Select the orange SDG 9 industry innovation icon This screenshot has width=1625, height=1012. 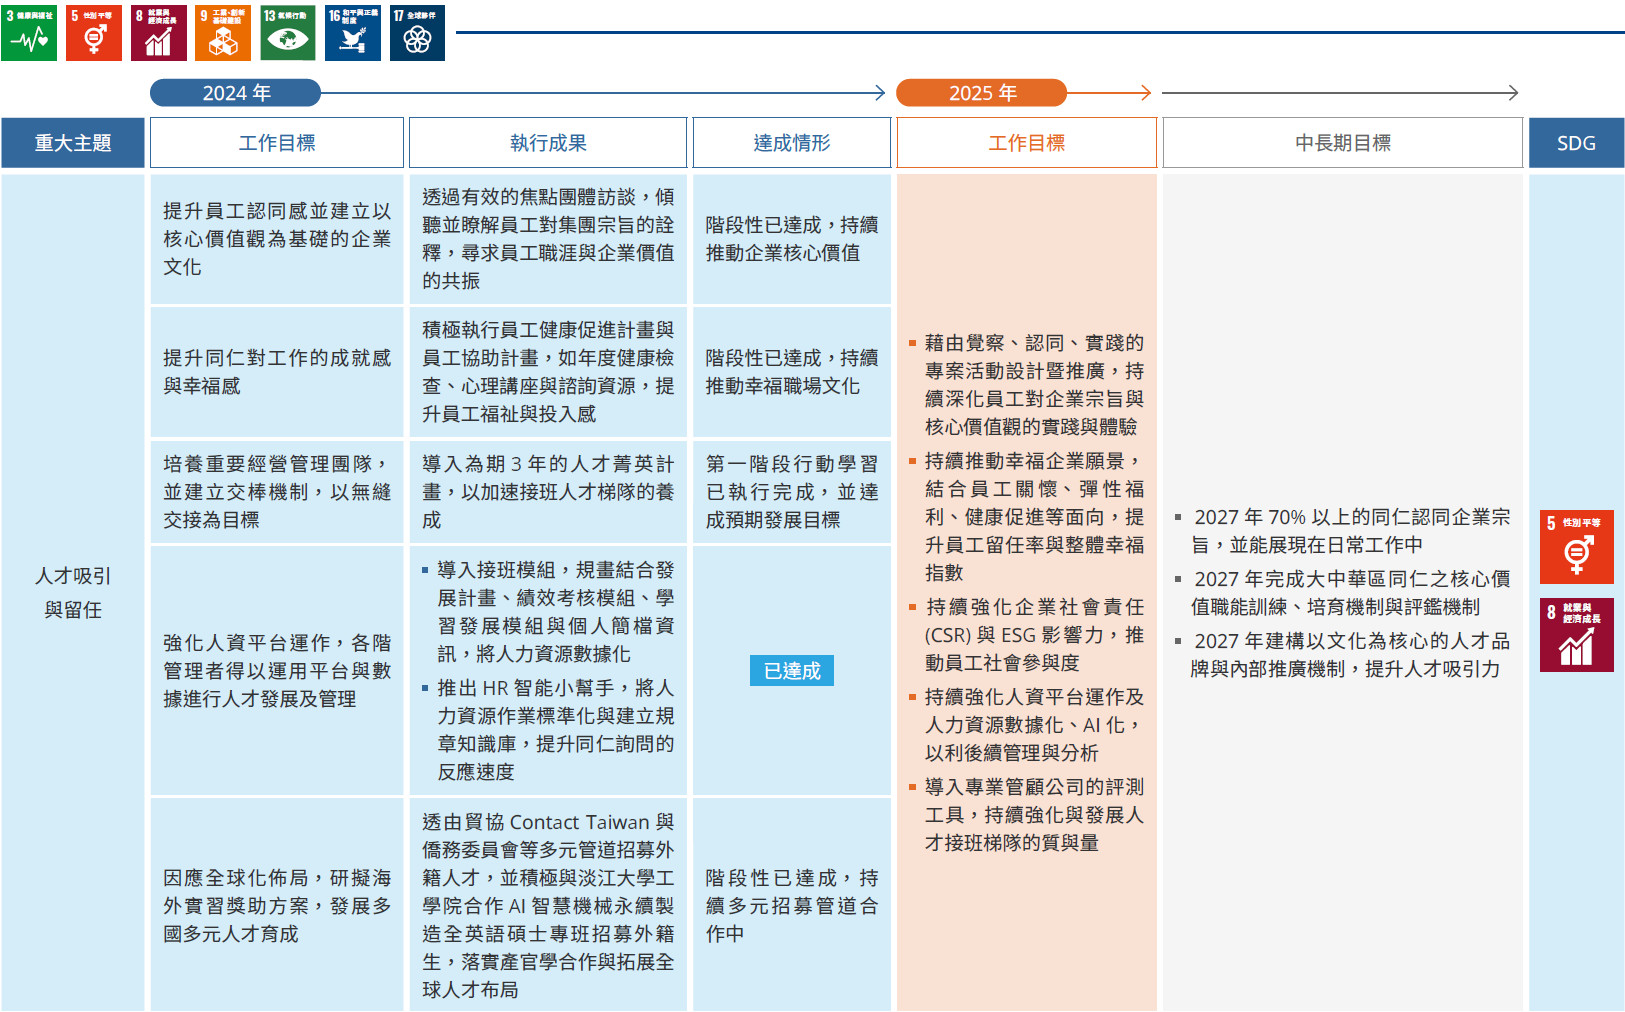coord(223,33)
